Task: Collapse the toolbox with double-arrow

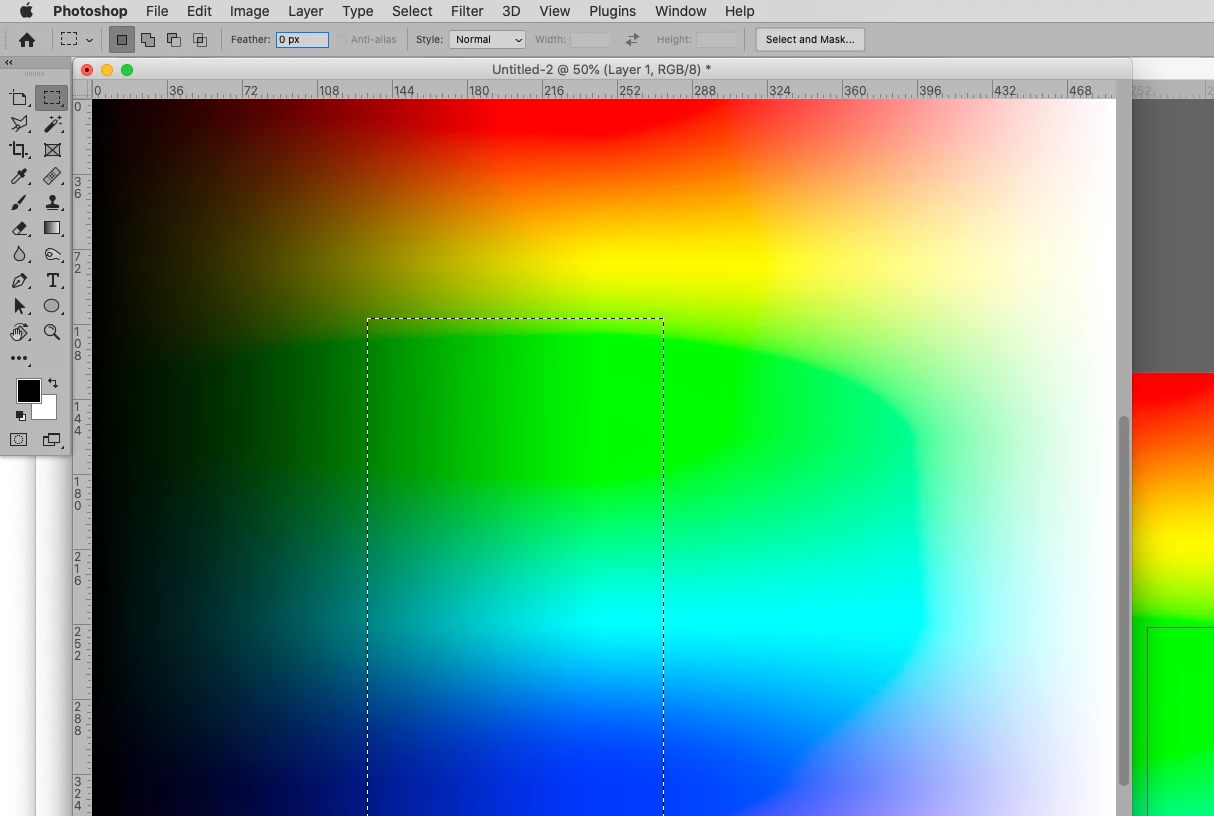Action: point(9,62)
